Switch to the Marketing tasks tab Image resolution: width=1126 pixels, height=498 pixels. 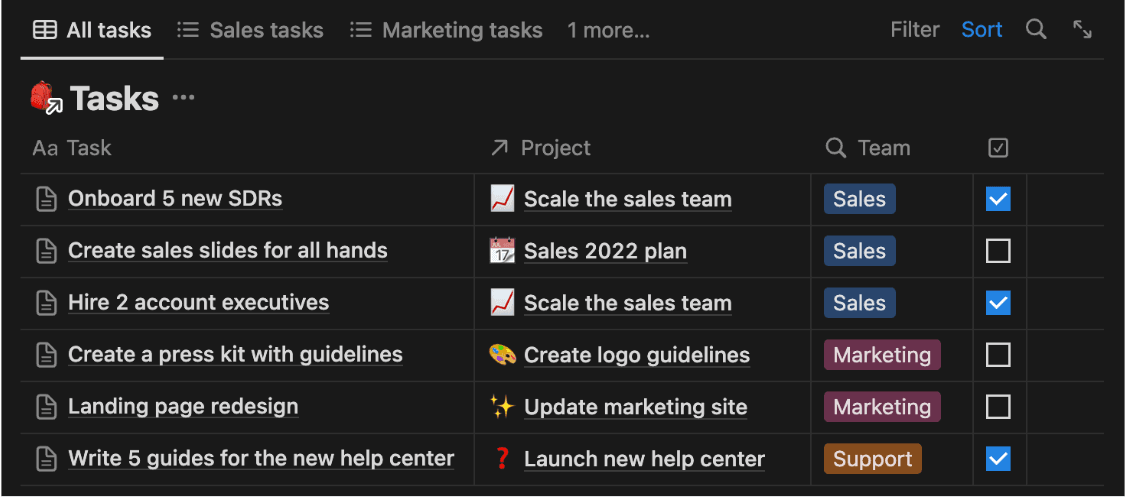[446, 31]
